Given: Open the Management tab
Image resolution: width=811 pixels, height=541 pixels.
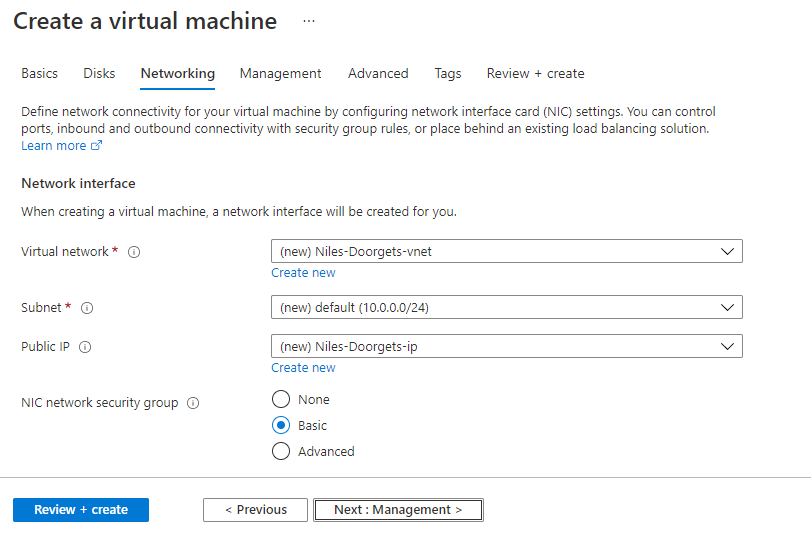Looking at the screenshot, I should point(280,73).
